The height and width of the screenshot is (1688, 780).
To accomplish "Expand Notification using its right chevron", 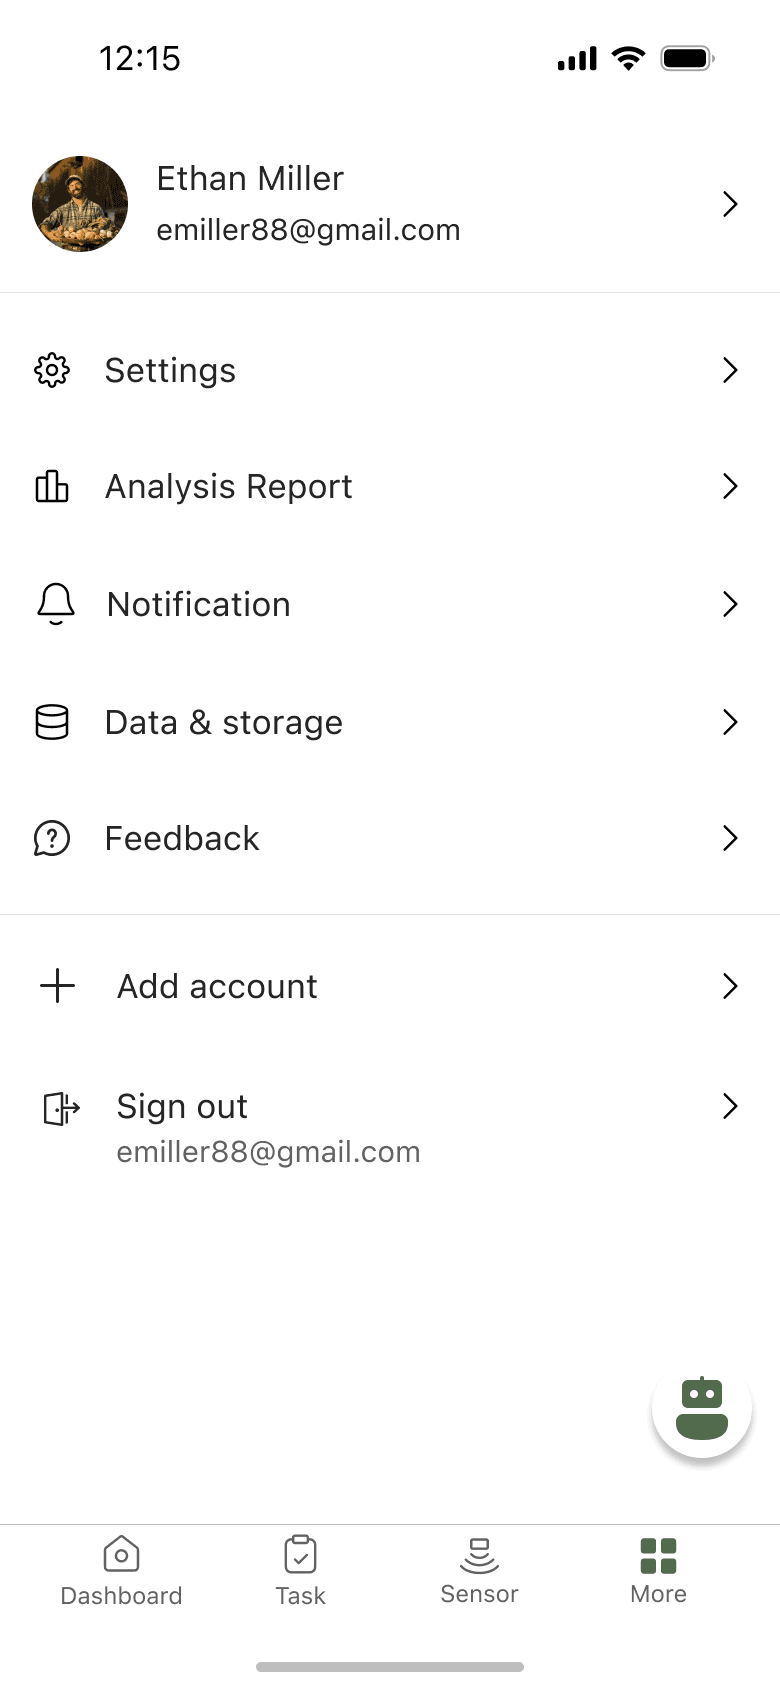I will coord(730,604).
